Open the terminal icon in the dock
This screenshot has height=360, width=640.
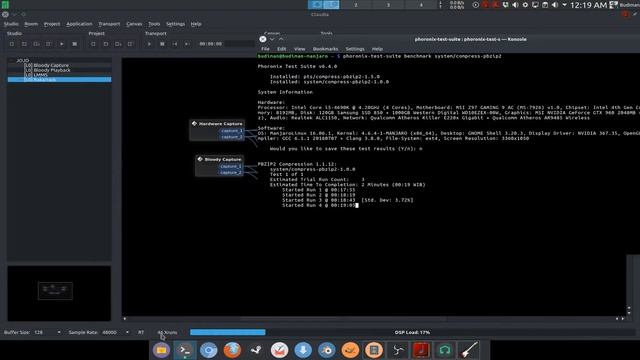pos(185,350)
